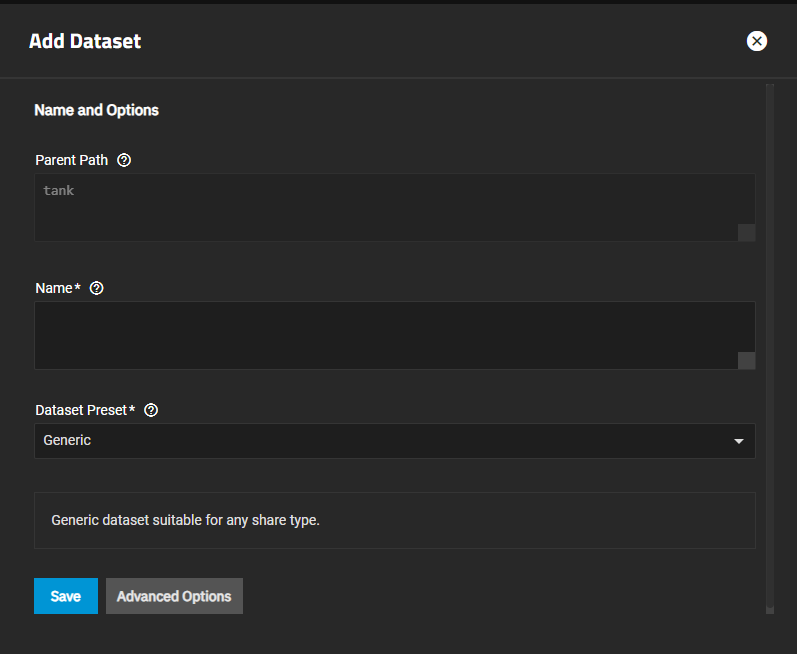Open the Generic preset selector
The image size is (797, 654).
[x=380, y=441]
